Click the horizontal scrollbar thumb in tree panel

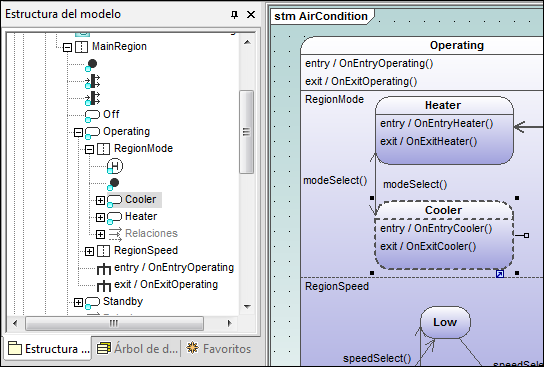[114, 323]
